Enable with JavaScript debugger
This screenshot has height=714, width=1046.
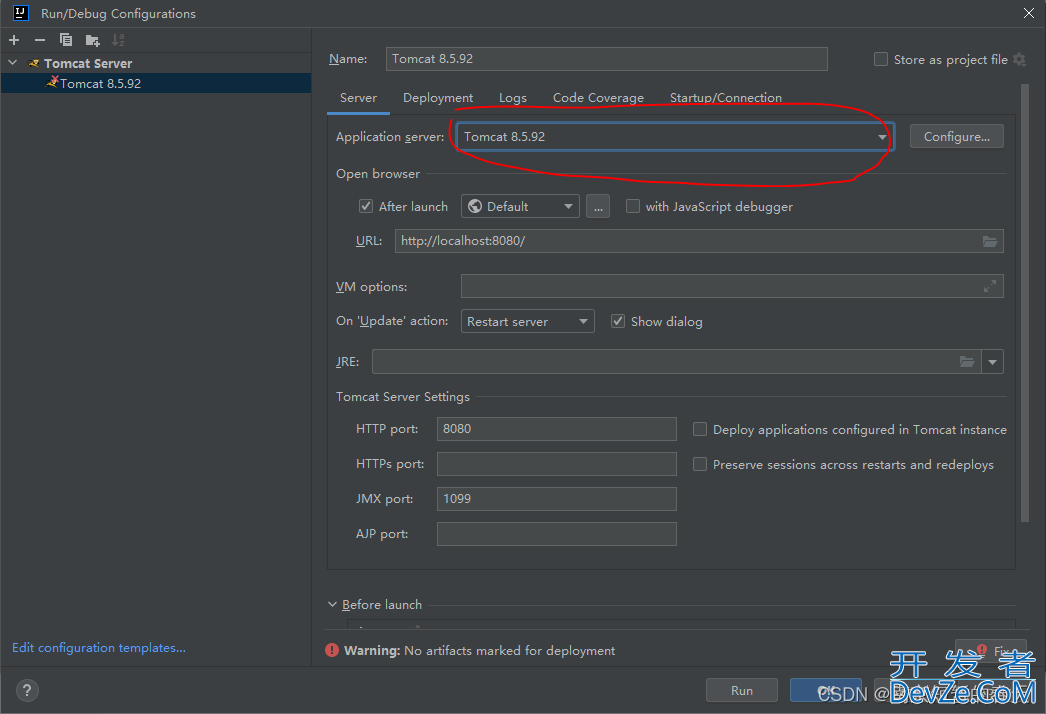(x=632, y=206)
